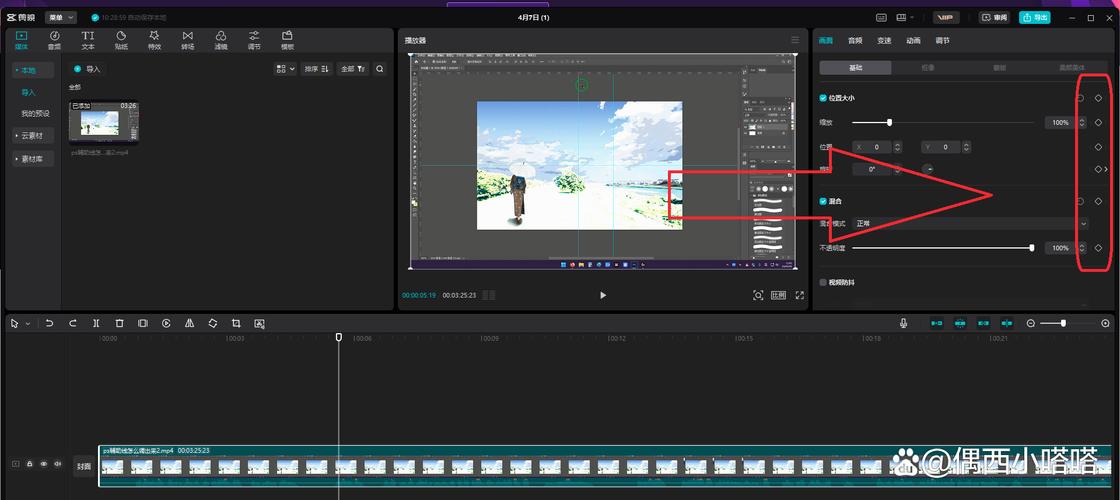Screen dimensions: 1120x500
Task: Toggle the track eye visibility icon
Action: (43, 464)
